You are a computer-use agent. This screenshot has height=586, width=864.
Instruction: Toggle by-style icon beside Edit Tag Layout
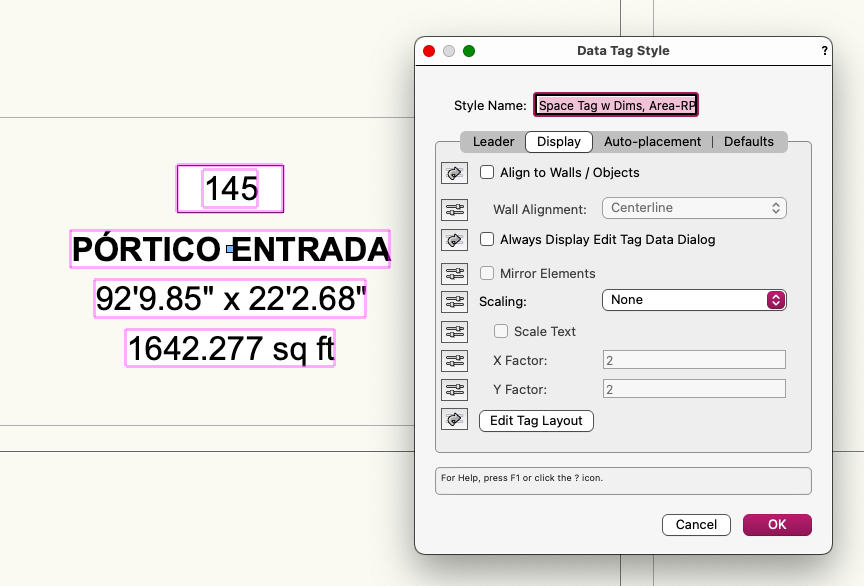click(455, 421)
